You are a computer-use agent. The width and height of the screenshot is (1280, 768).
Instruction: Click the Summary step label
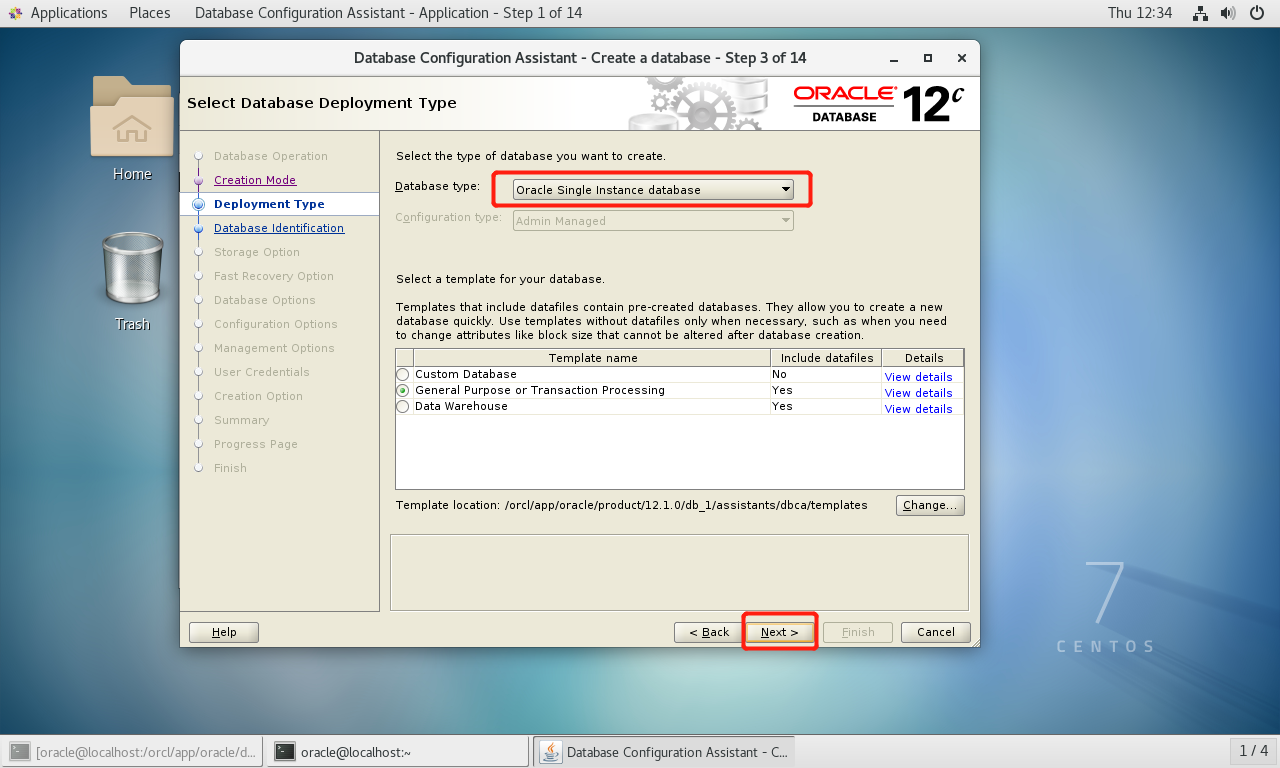(242, 420)
